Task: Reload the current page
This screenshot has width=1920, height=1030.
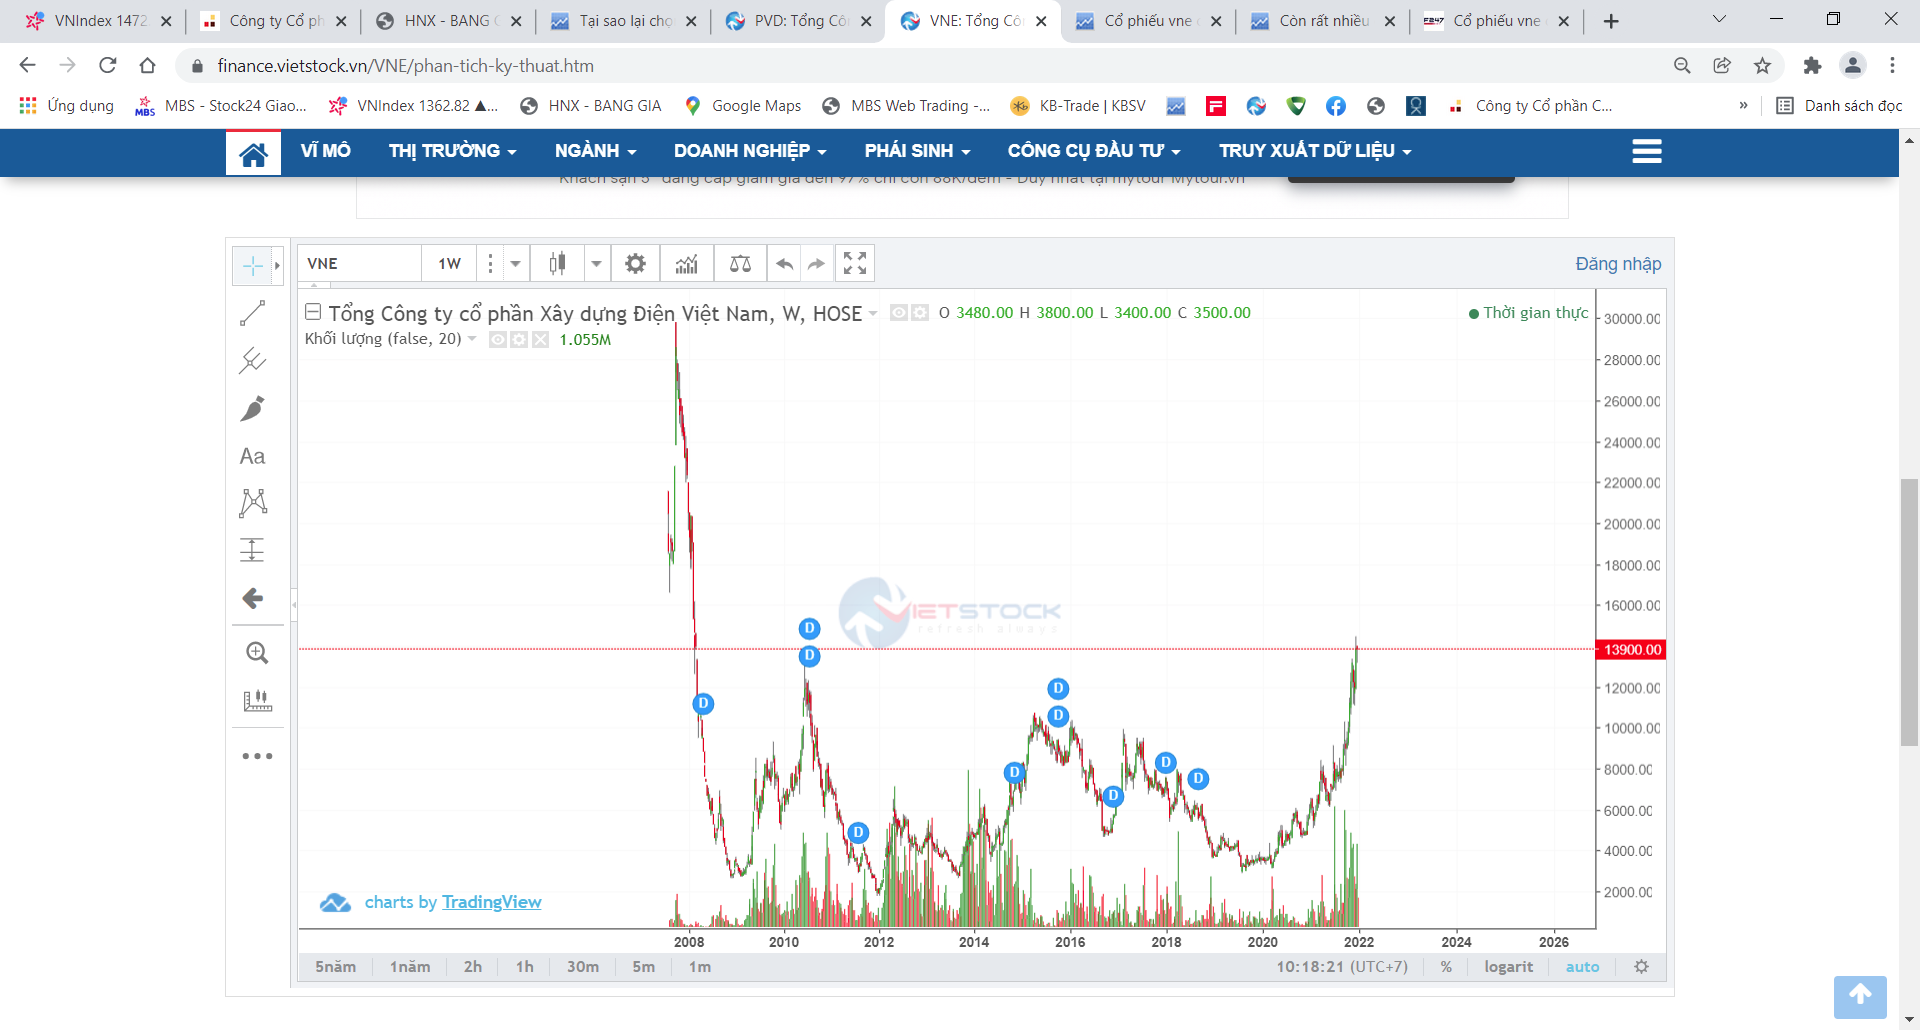Action: coord(108,66)
